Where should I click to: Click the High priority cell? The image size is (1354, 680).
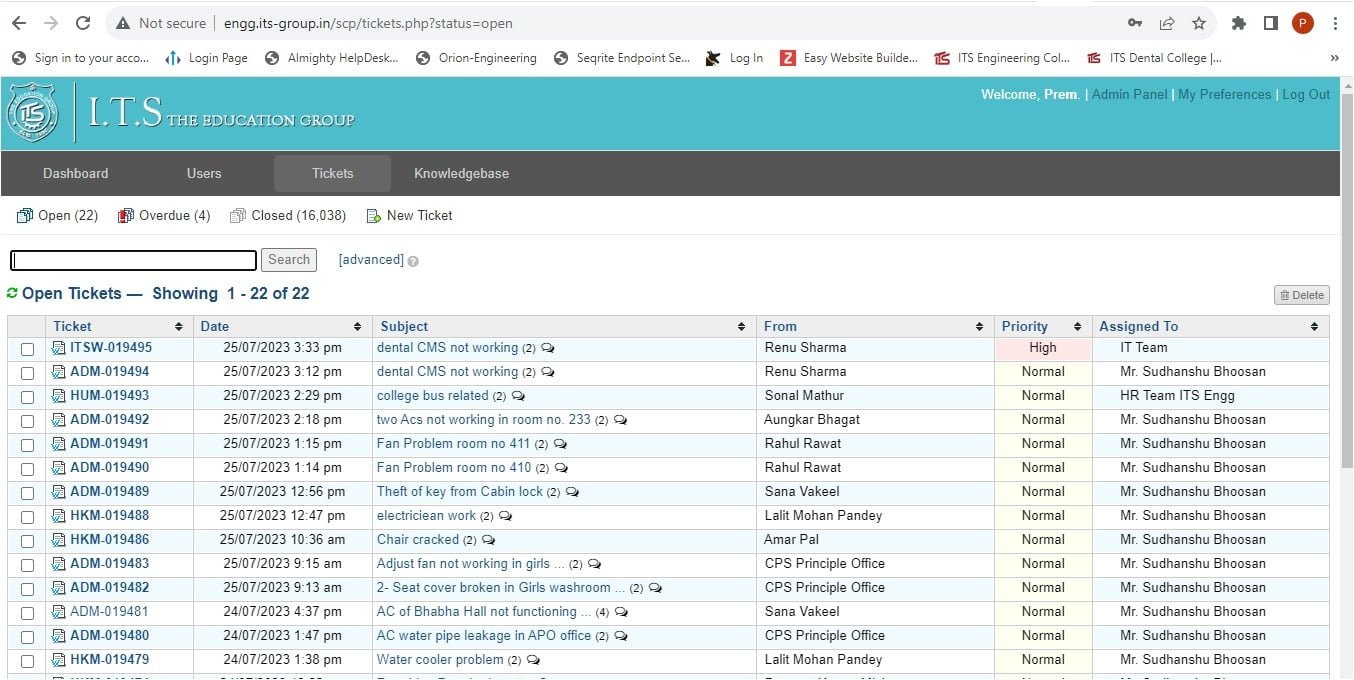(1043, 348)
